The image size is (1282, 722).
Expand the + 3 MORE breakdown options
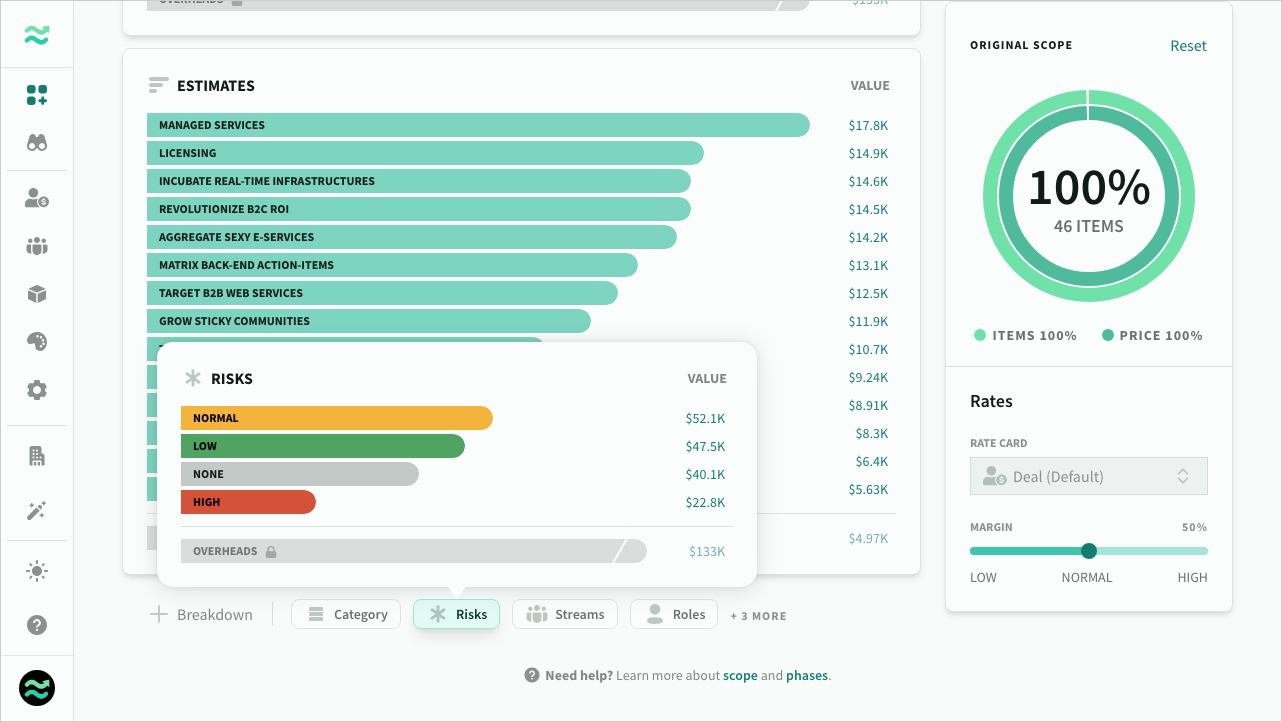click(758, 616)
